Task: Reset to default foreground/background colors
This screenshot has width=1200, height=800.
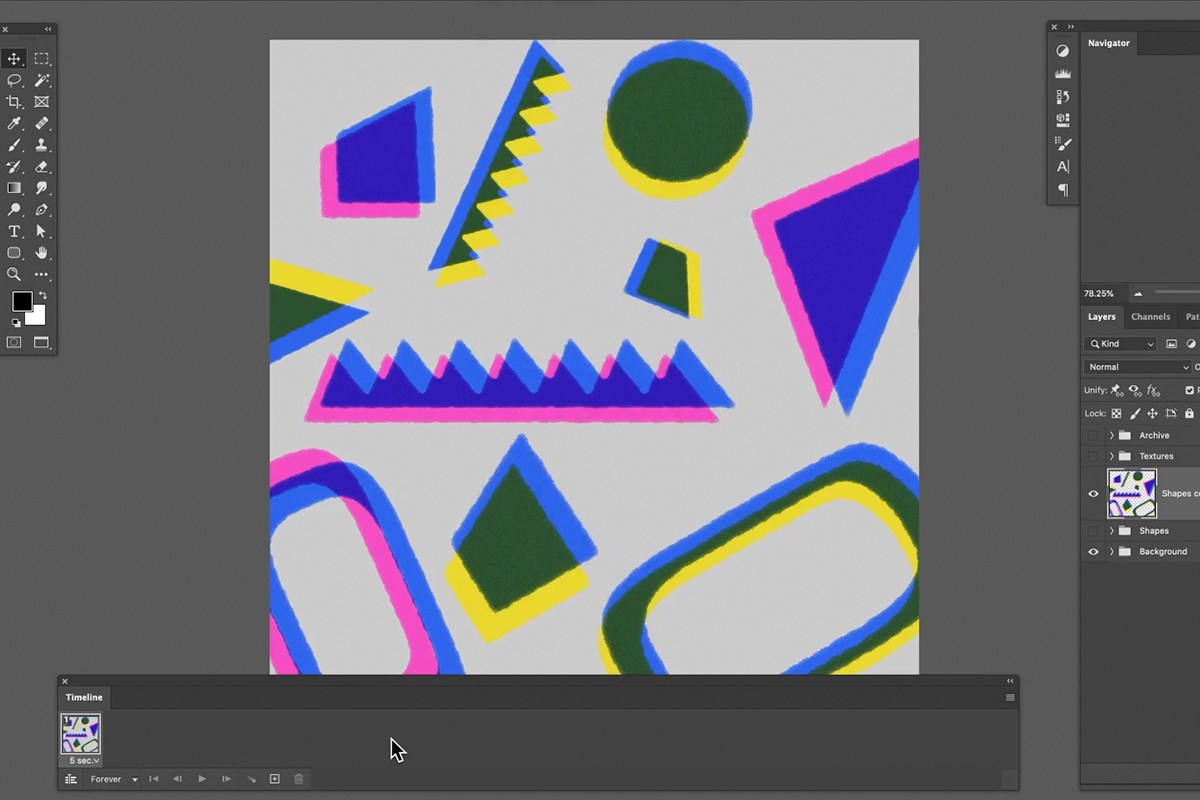Action: click(15, 323)
